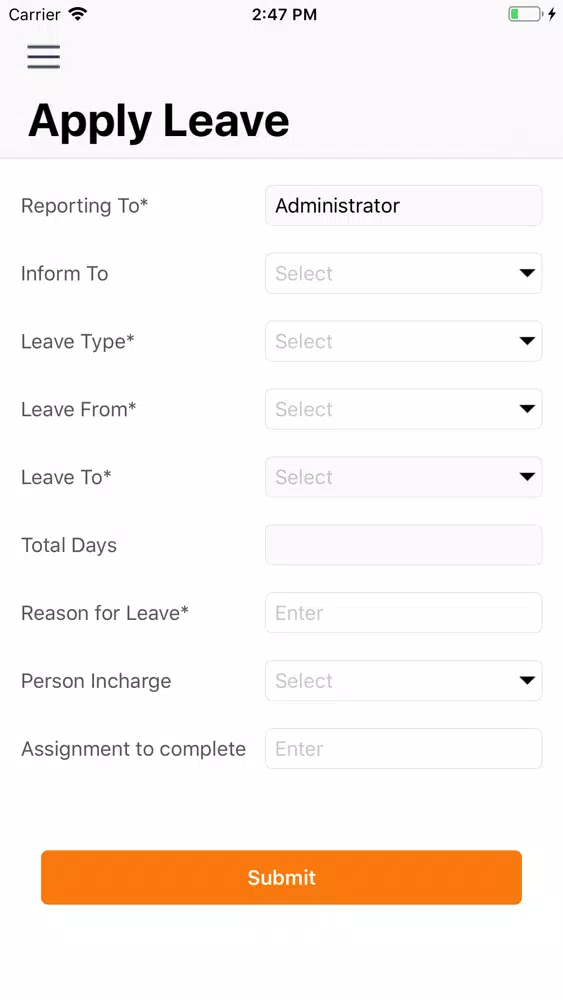Expand the Inform To select box

click(x=404, y=273)
